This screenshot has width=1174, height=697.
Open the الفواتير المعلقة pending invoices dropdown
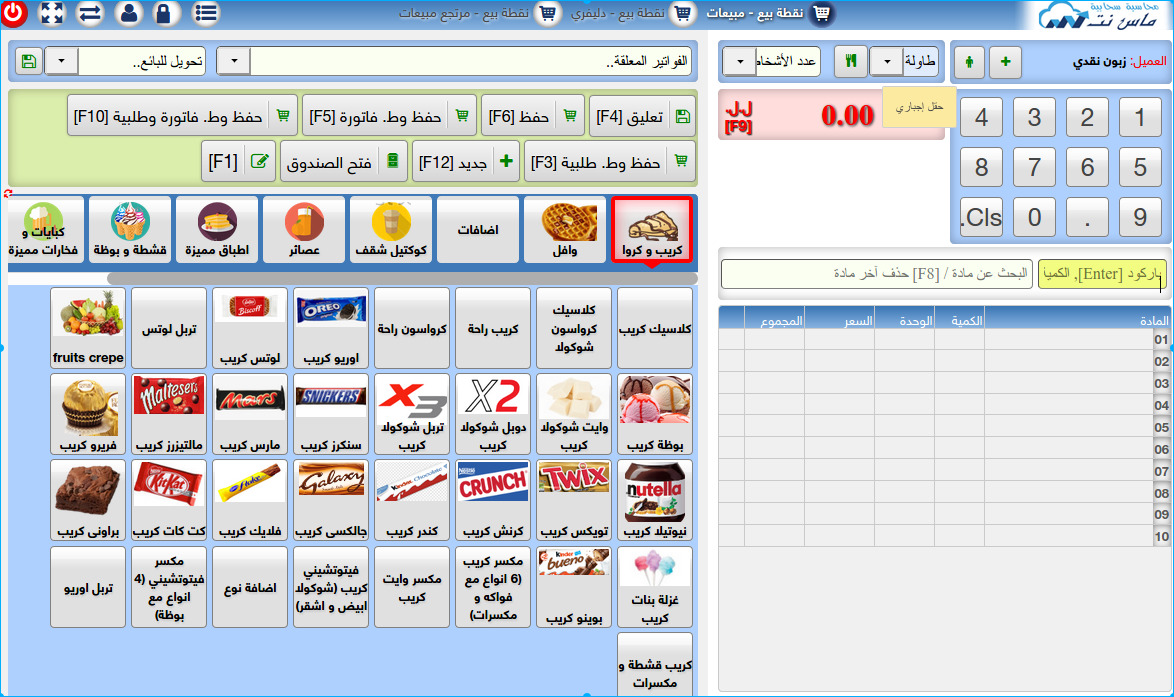234,61
